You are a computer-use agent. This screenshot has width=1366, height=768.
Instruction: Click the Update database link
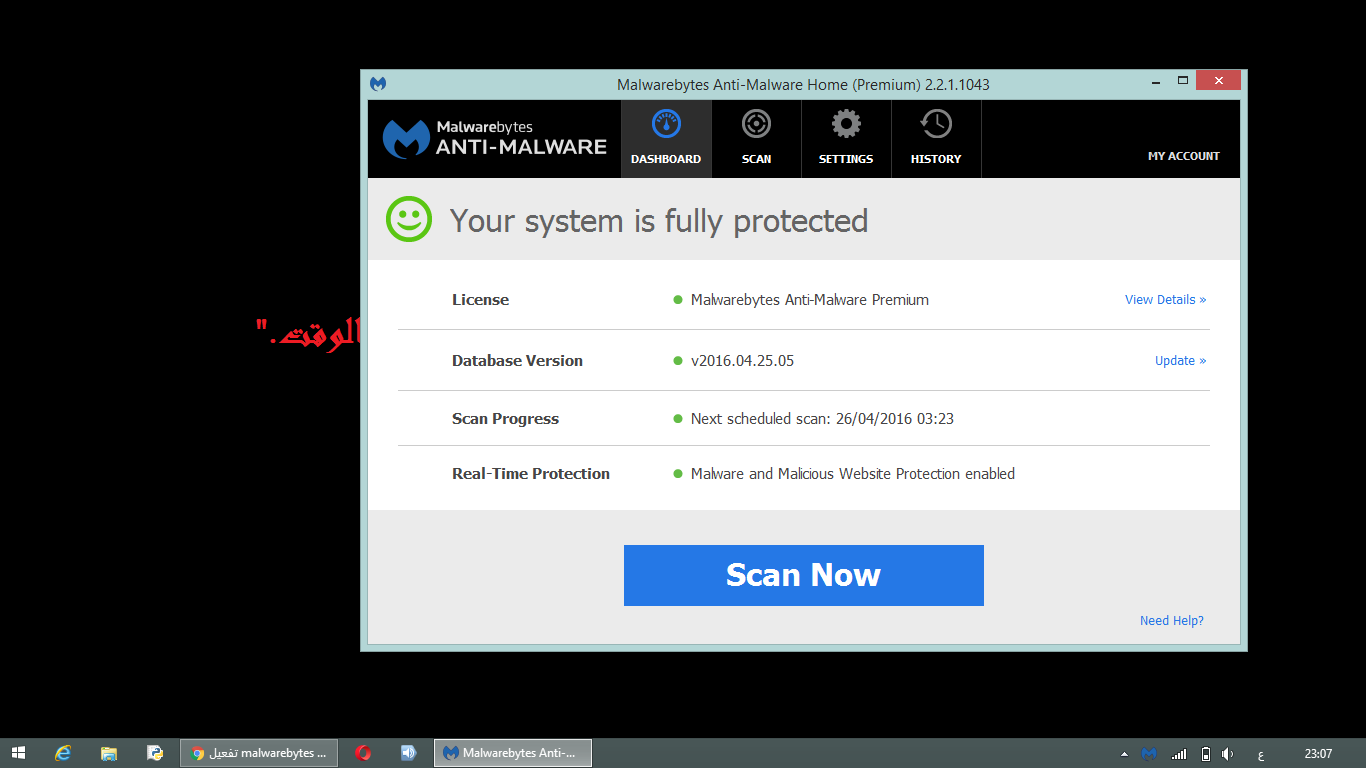click(x=1180, y=361)
